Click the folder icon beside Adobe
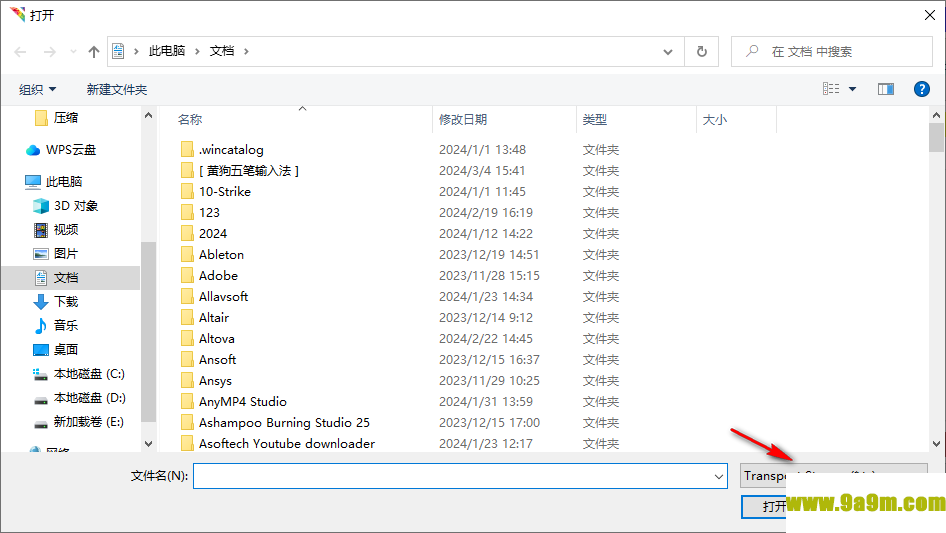 coord(188,276)
